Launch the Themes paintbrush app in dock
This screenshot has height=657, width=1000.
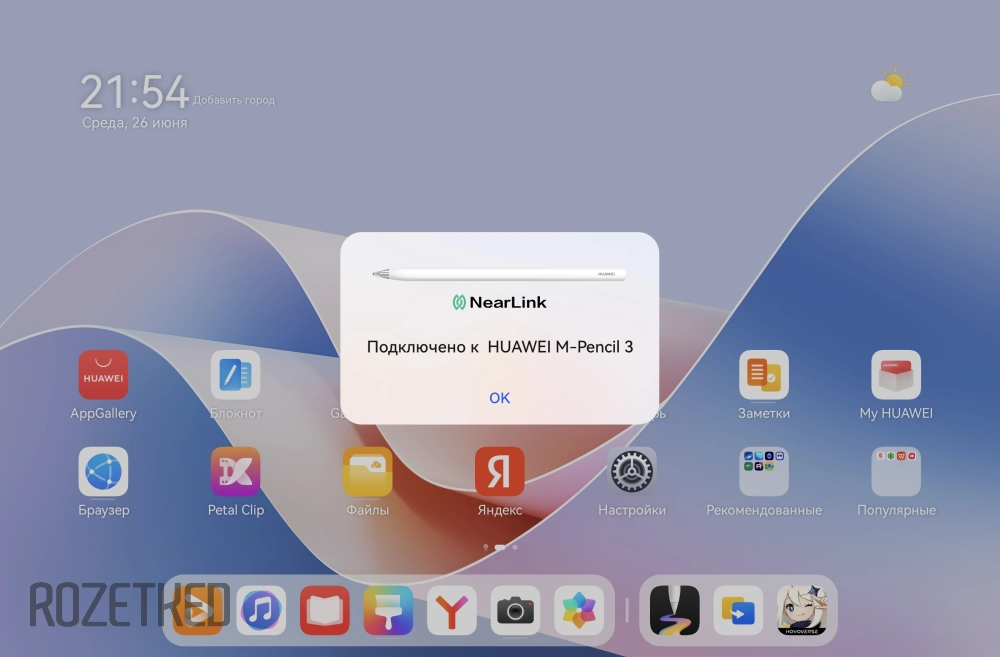tap(388, 610)
